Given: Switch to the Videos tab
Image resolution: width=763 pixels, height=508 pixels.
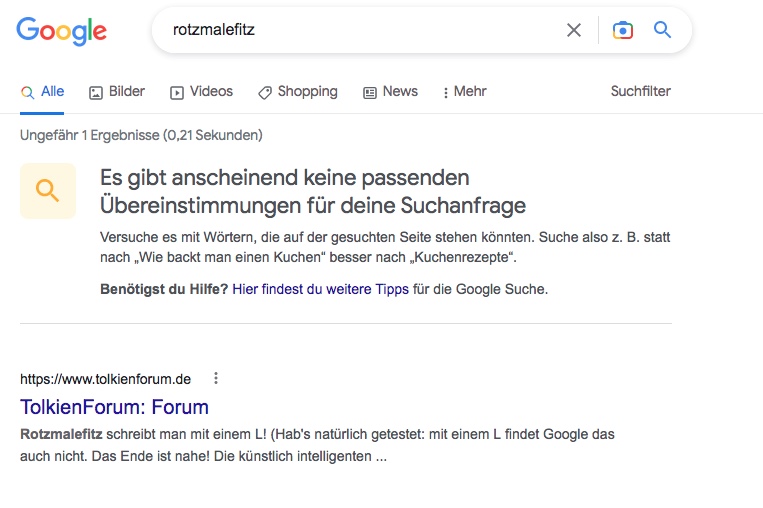Looking at the screenshot, I should [211, 91].
